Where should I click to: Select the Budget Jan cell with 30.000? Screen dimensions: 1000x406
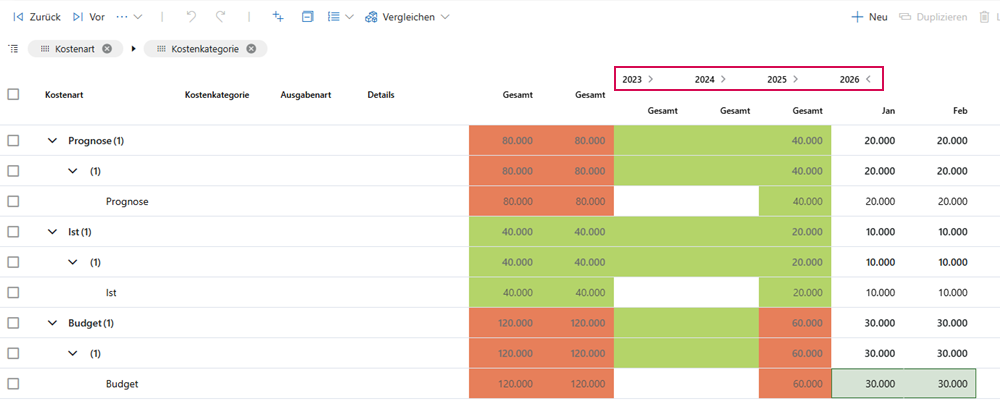(x=867, y=384)
